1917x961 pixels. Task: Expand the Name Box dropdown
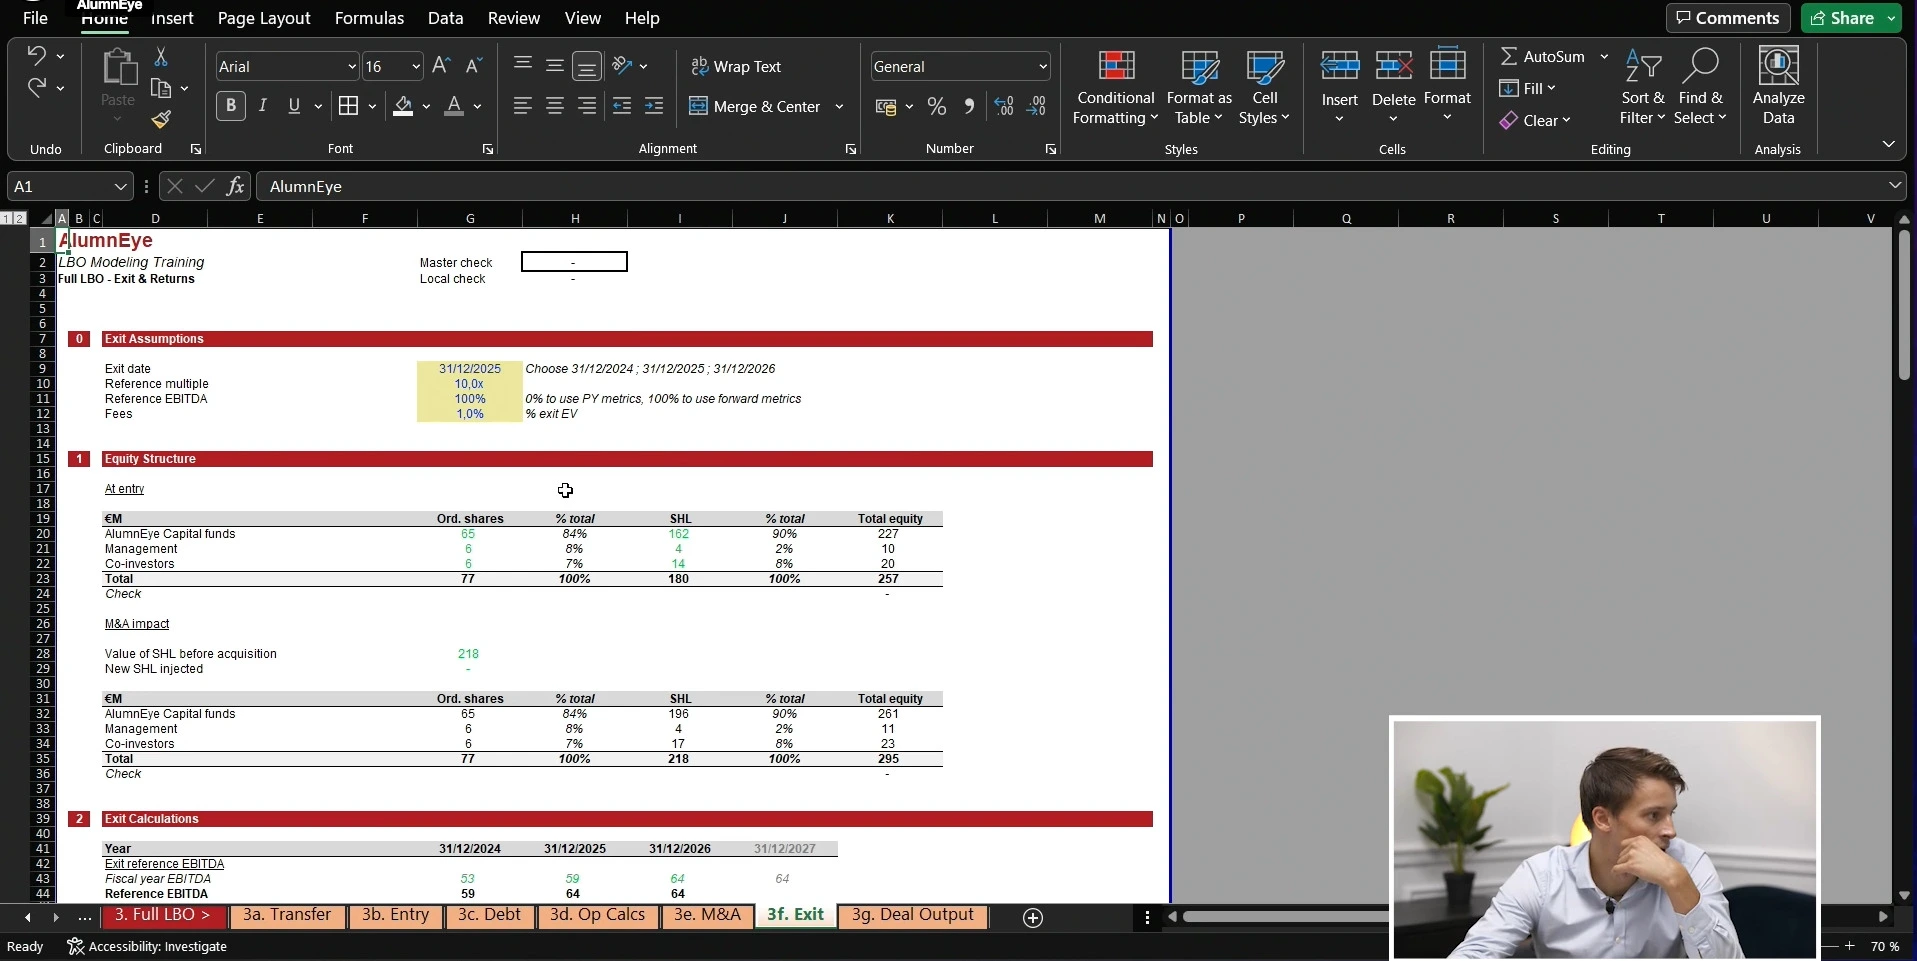120,186
